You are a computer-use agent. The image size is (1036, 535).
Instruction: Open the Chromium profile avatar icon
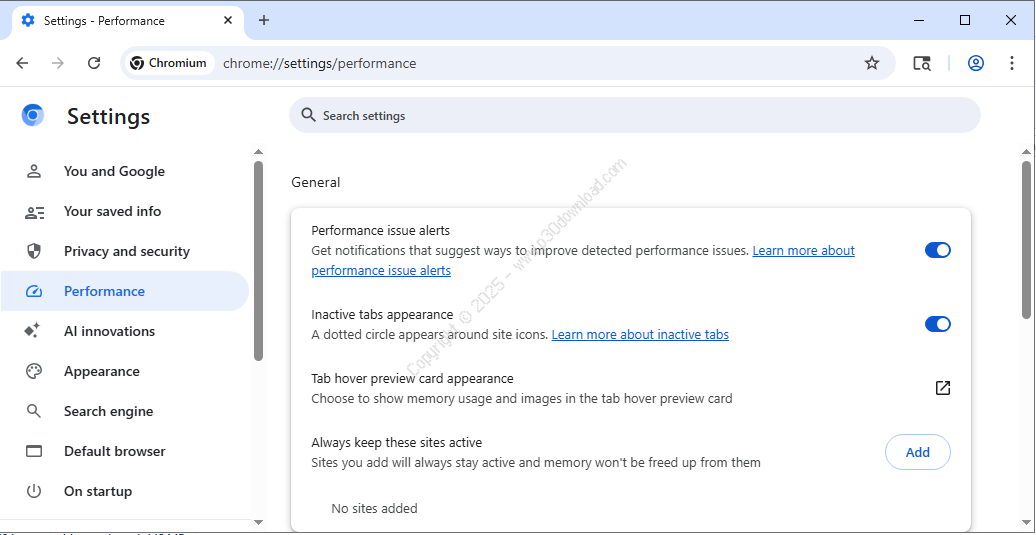975,63
